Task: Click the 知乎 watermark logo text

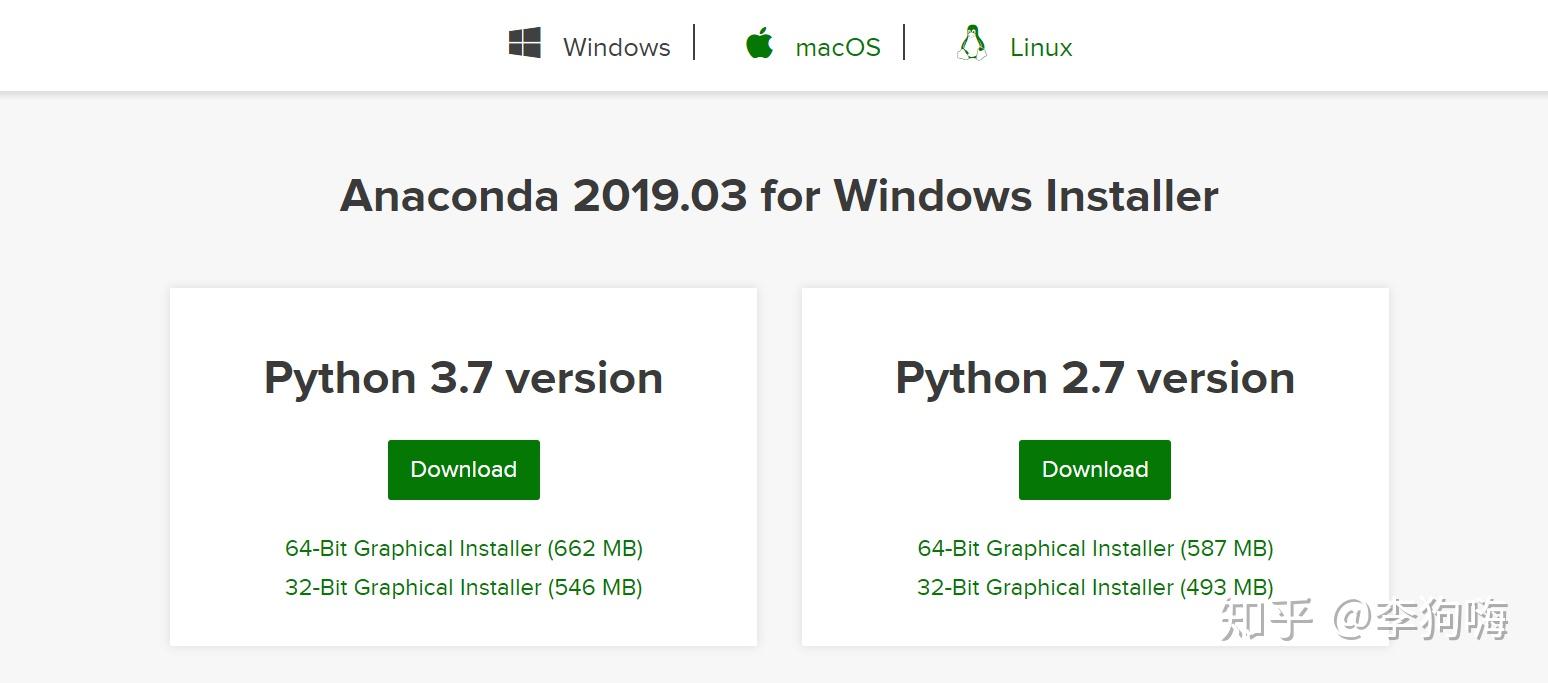Action: (x=1265, y=620)
